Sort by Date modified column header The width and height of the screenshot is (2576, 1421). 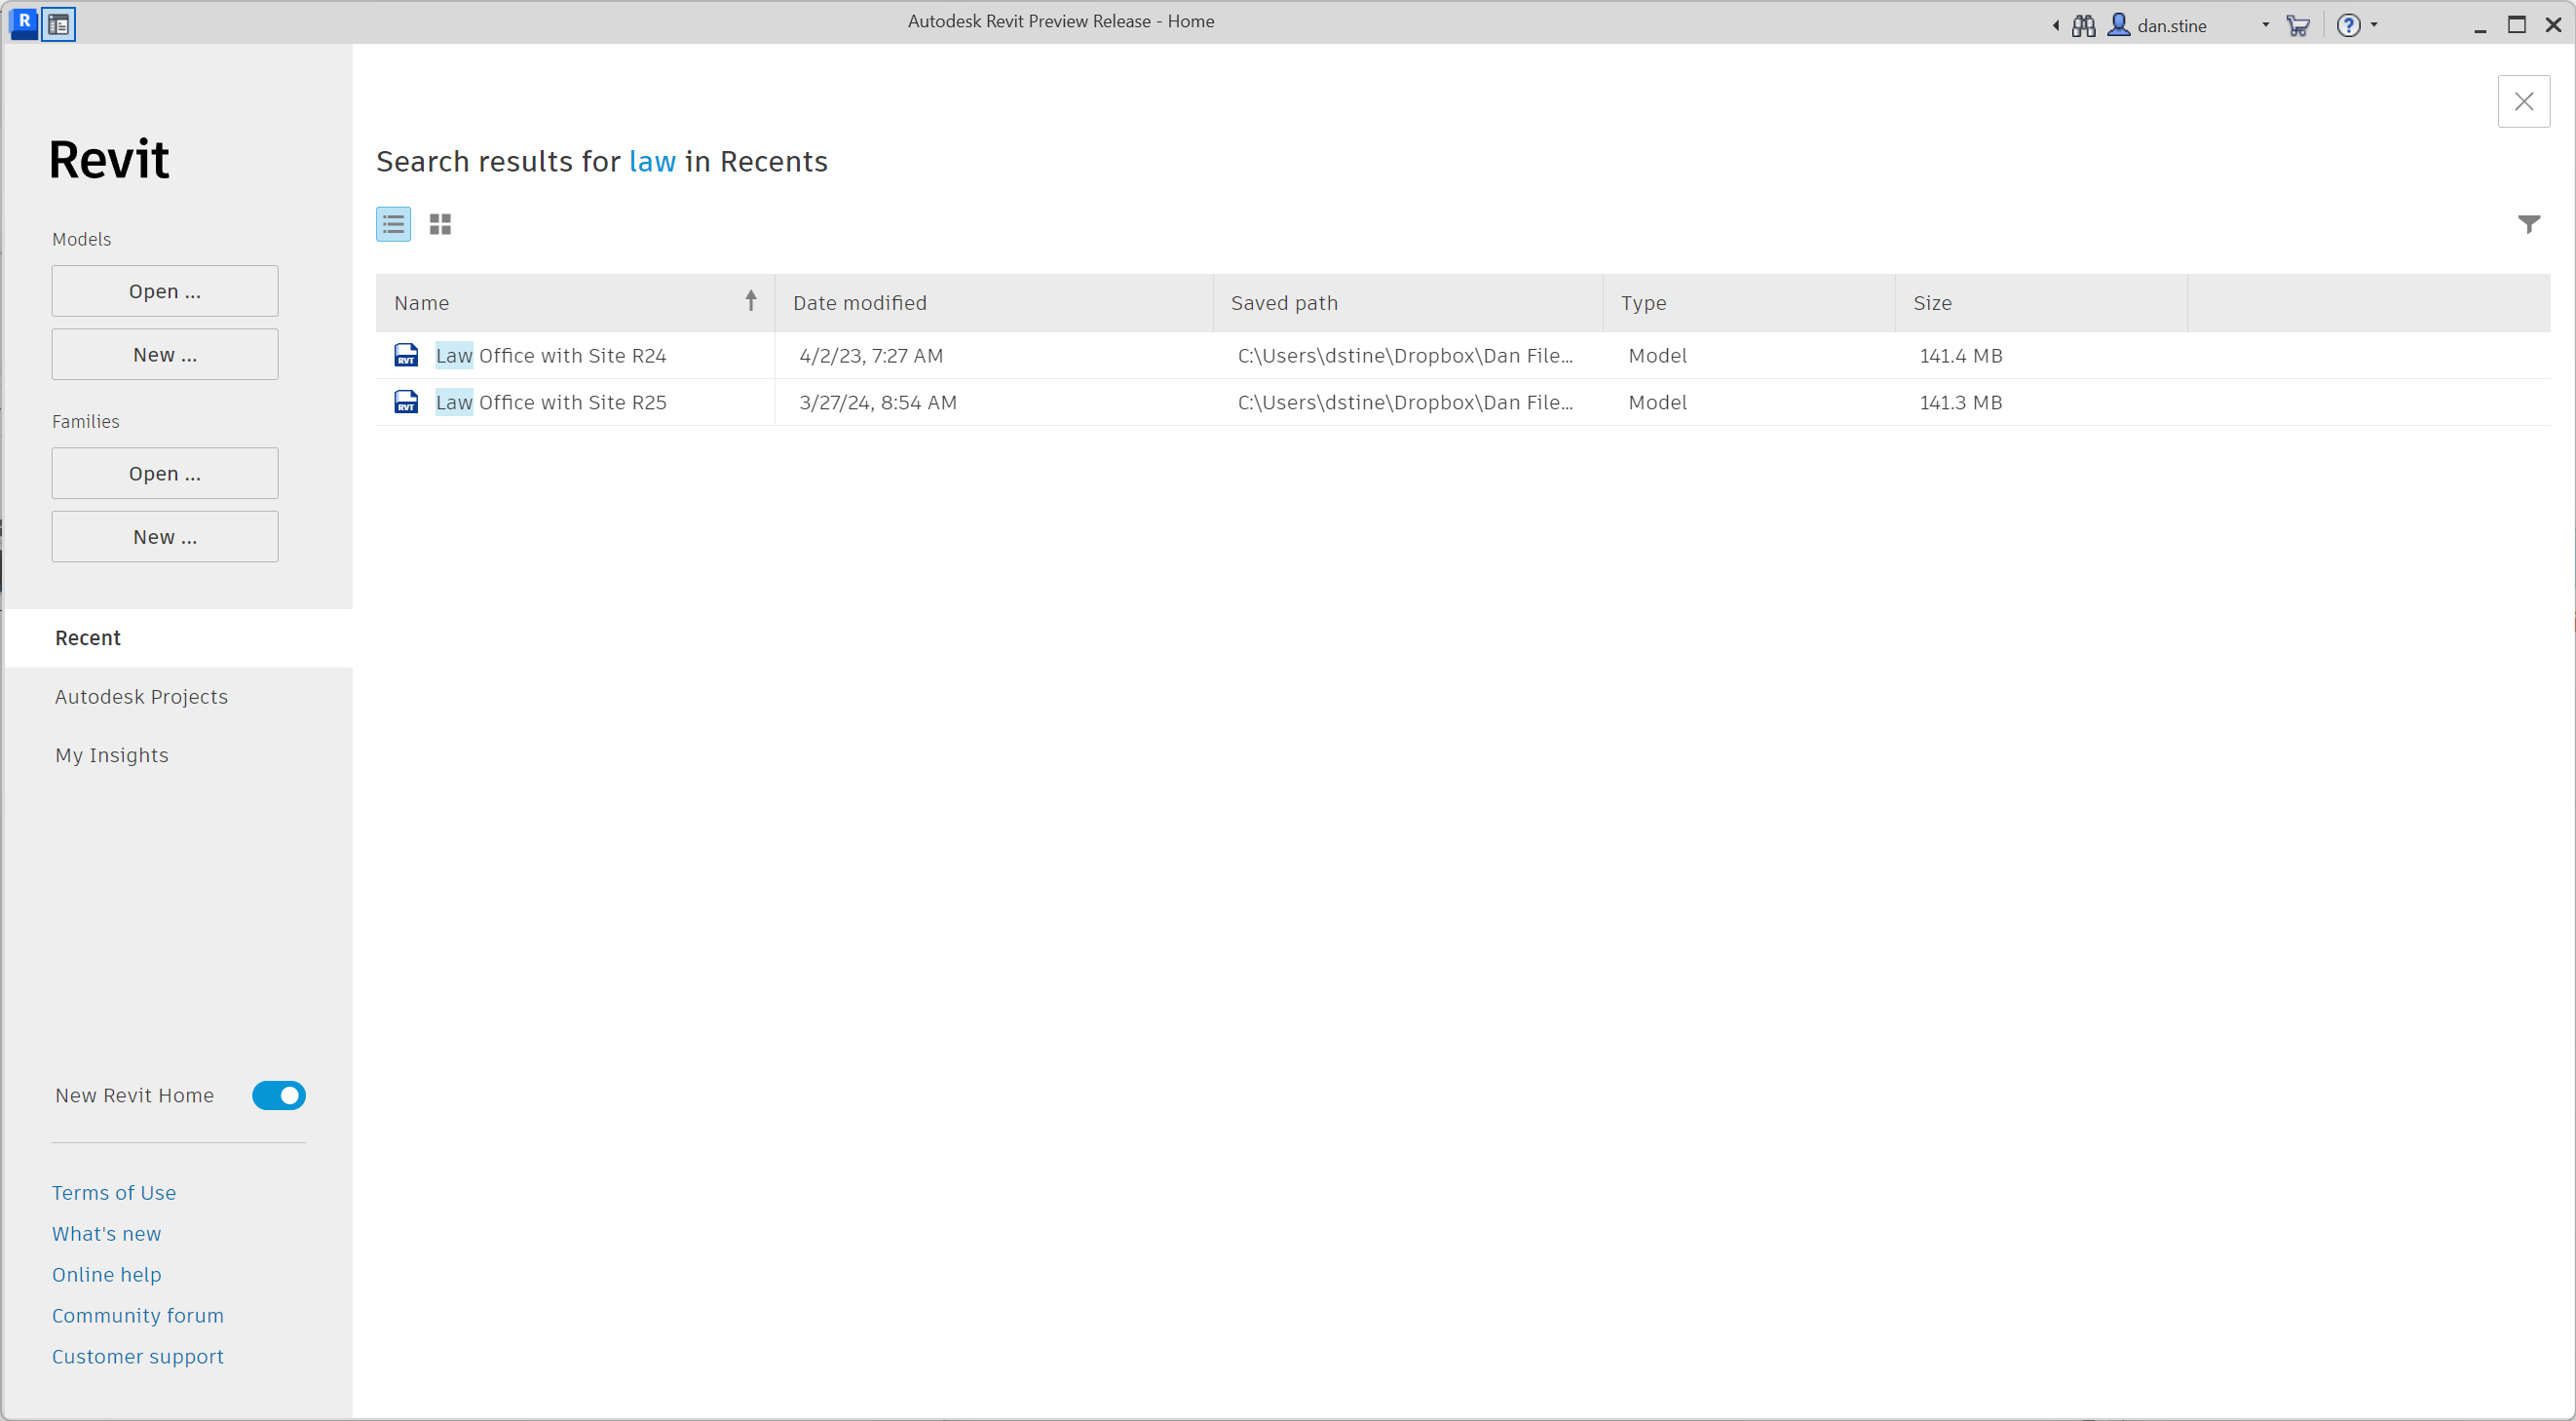coord(994,303)
